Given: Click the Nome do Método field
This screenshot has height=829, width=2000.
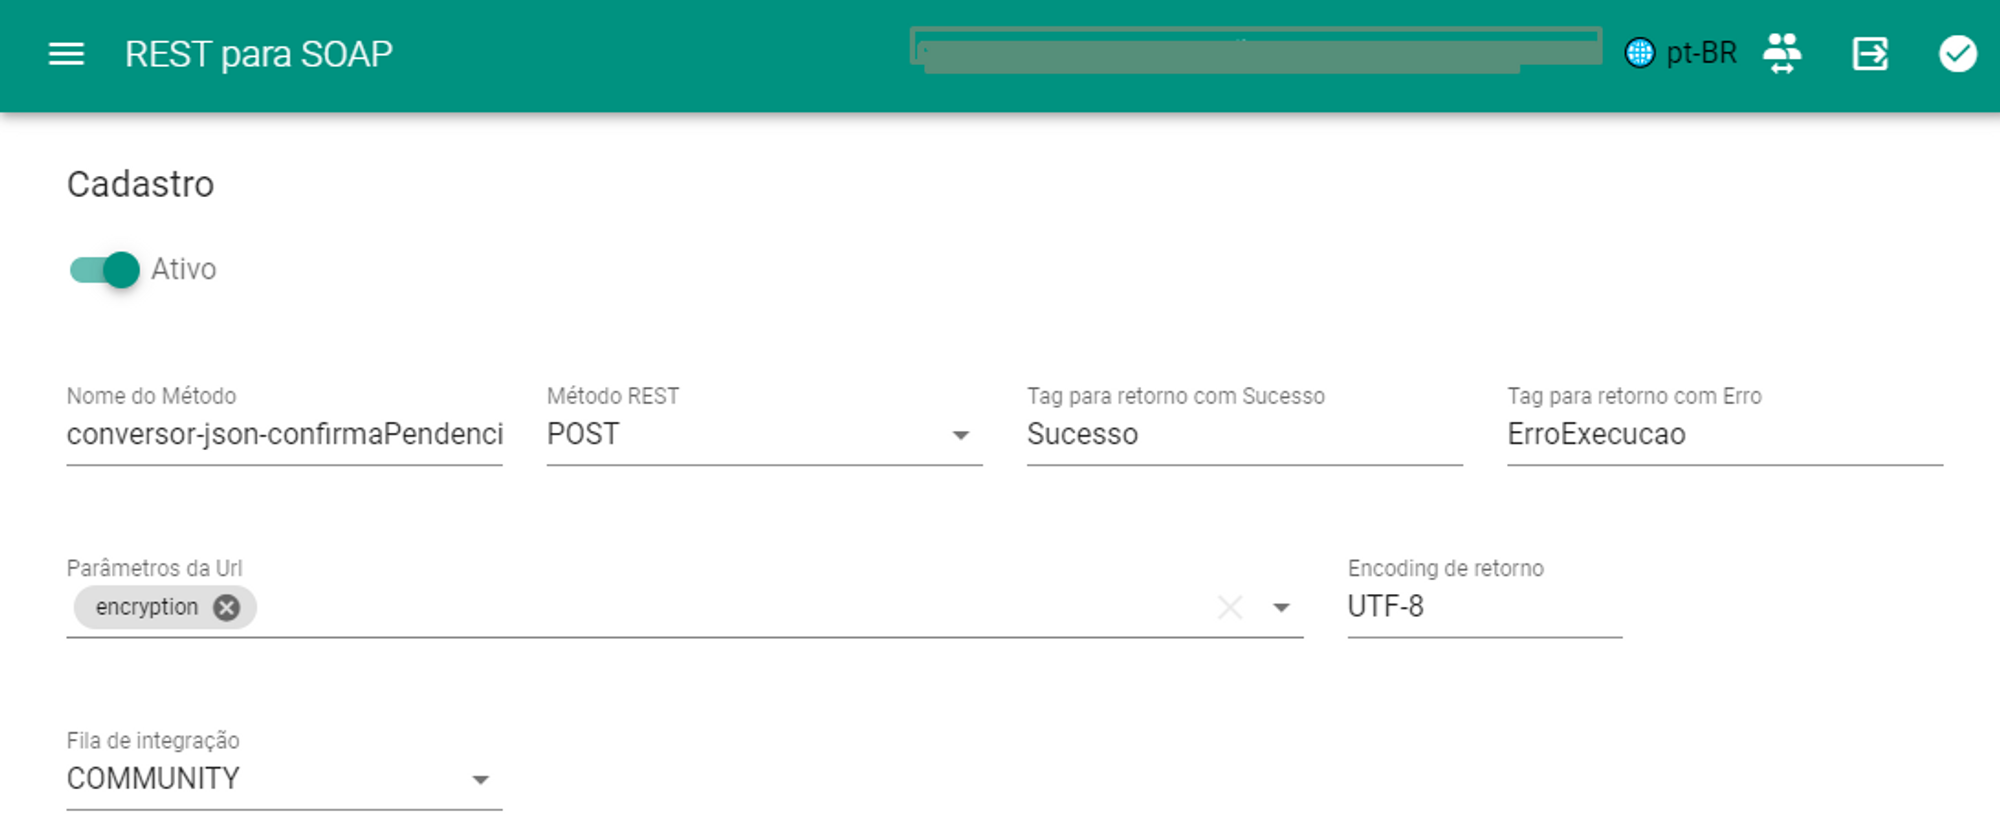Looking at the screenshot, I should pos(284,435).
